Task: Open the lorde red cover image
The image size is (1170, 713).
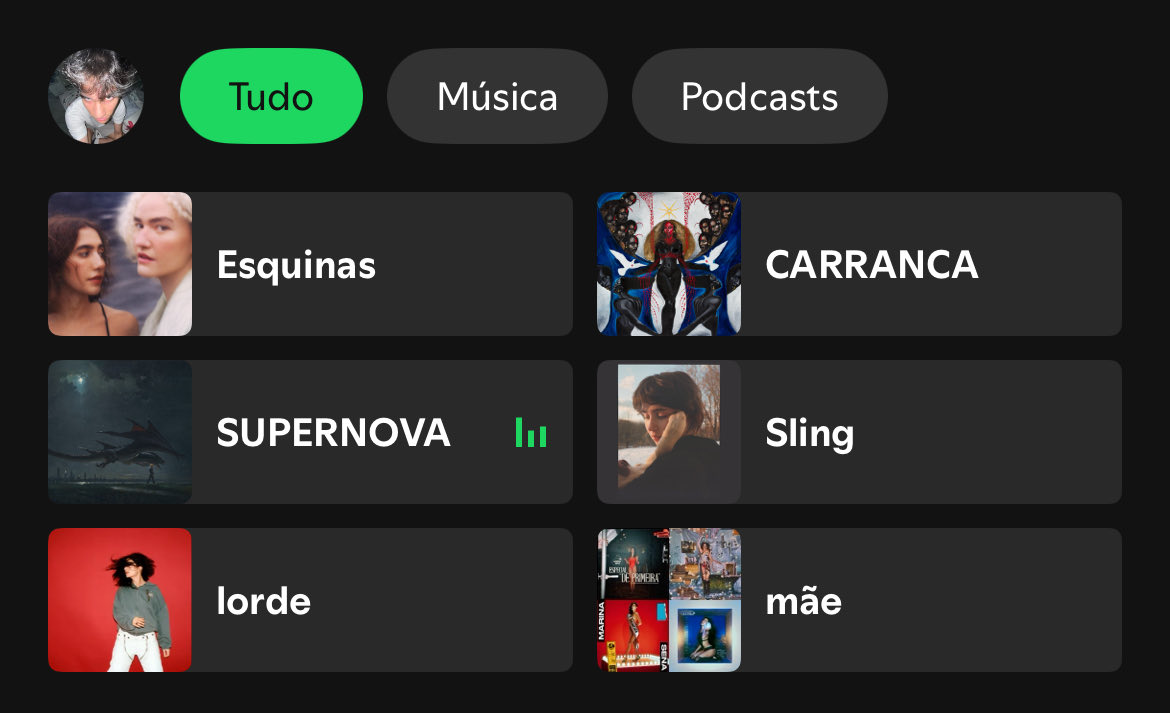Action: point(120,600)
